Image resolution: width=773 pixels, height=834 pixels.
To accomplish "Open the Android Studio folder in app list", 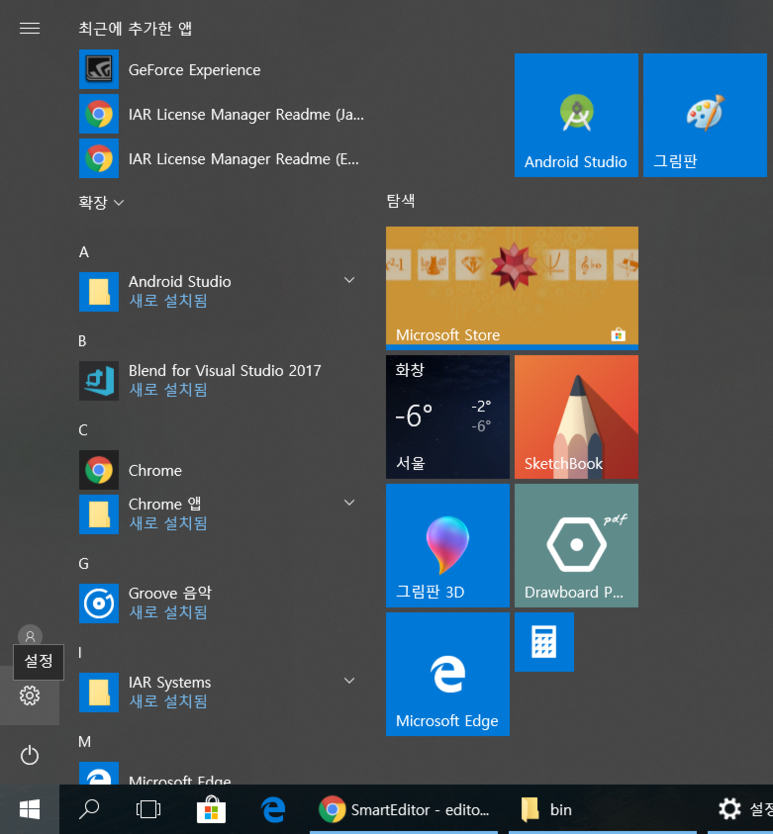I will [x=222, y=291].
